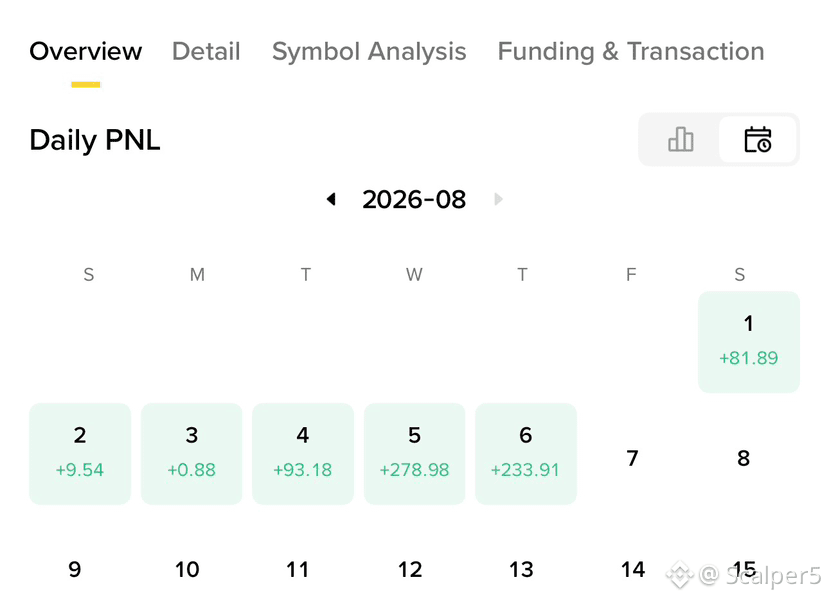Select calendar day 12
Viewport: 829px width, 600px height.
click(410, 569)
